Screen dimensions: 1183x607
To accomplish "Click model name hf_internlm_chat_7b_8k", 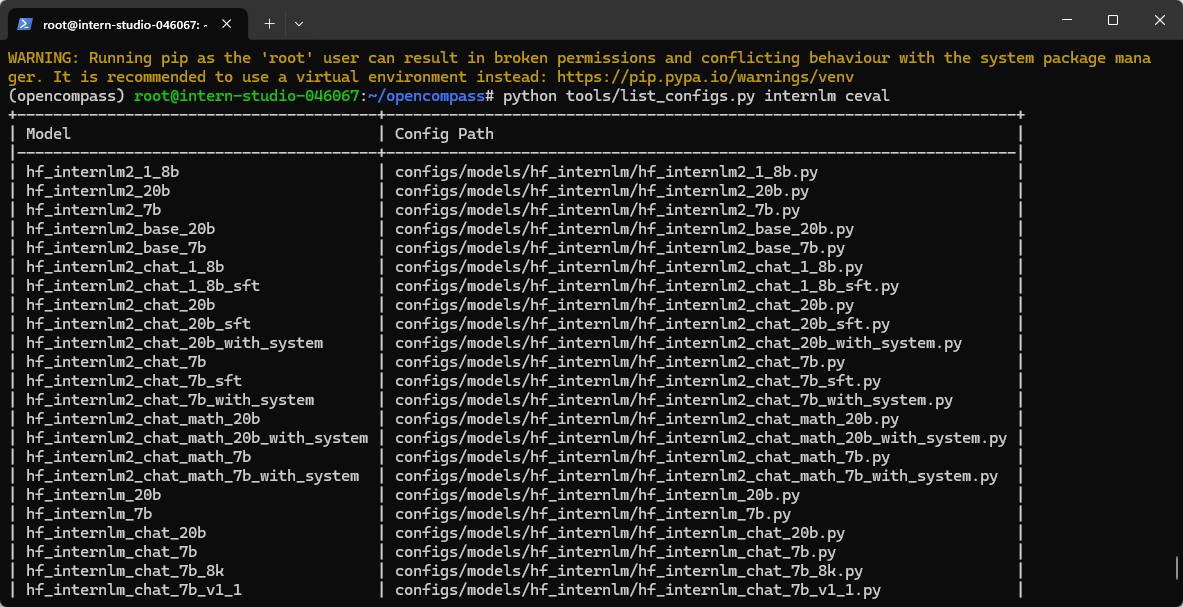I will point(125,571).
